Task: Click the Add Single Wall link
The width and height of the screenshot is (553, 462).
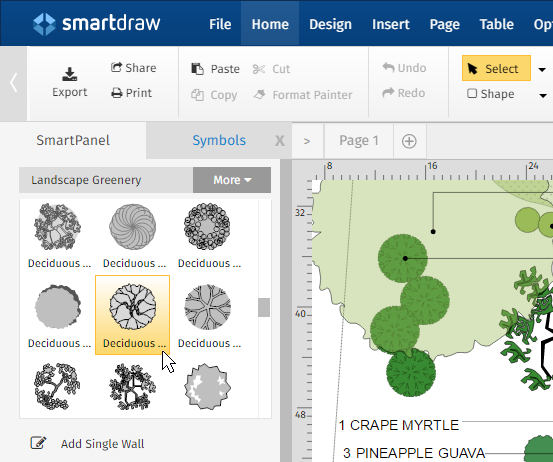Action: 102,444
